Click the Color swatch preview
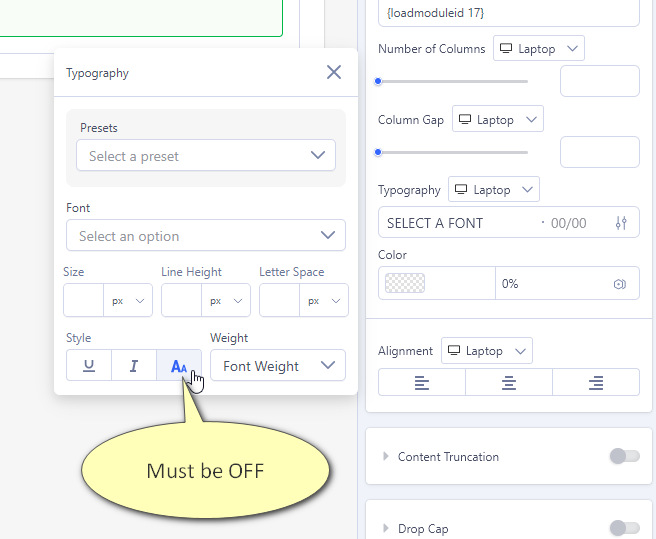Image resolution: width=656 pixels, height=539 pixels. 405,284
